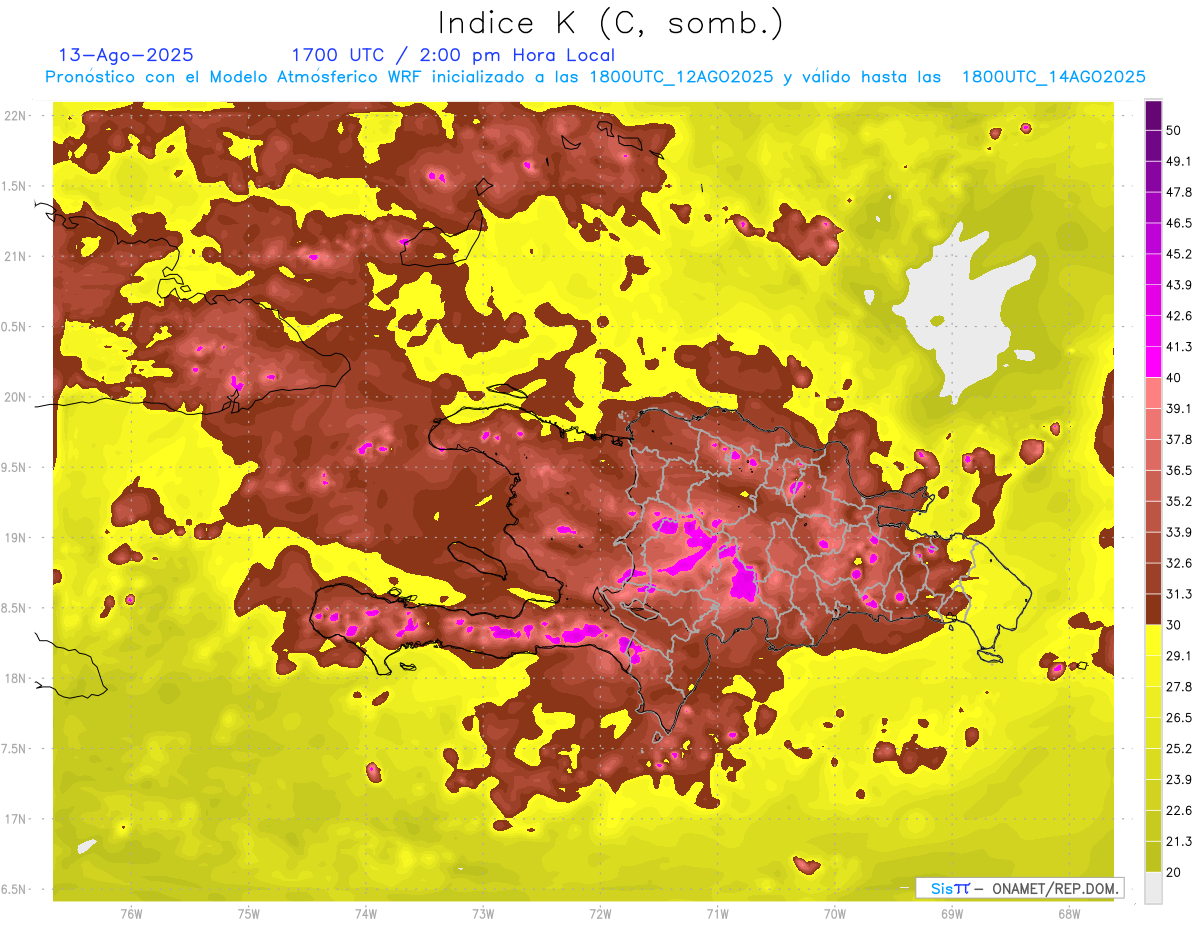Click the "33.9" colorbar label
Screen dimensions: 1200x927
coord(1178,532)
